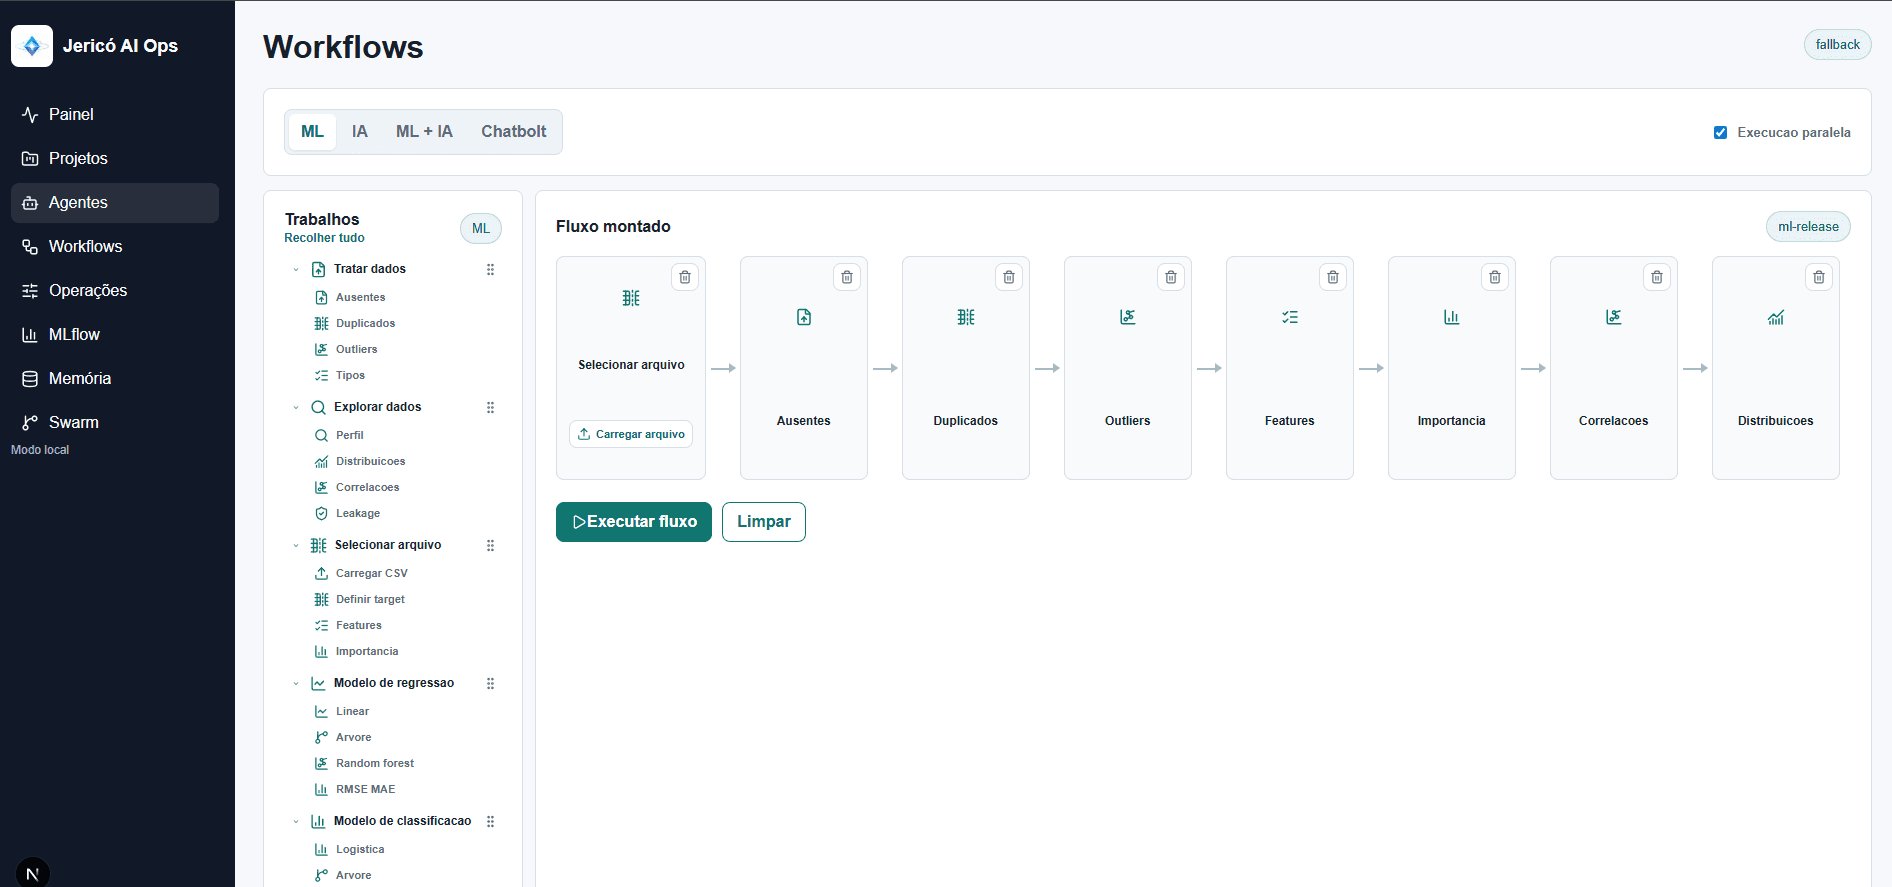The height and width of the screenshot is (887, 1892).
Task: Open Painel from the sidebar
Action: point(115,114)
